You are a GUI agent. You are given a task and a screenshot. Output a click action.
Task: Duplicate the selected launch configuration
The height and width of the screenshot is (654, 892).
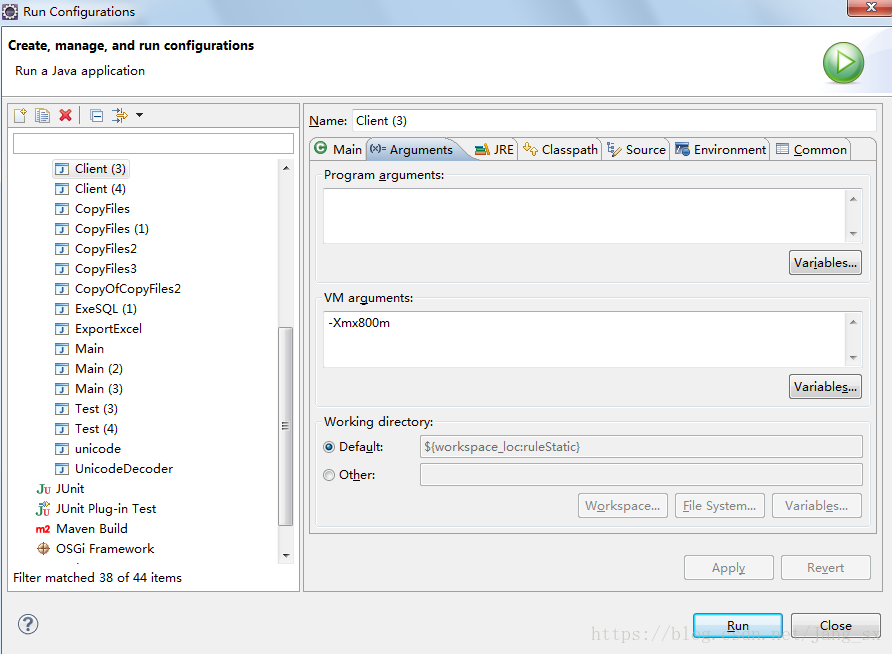[42, 115]
